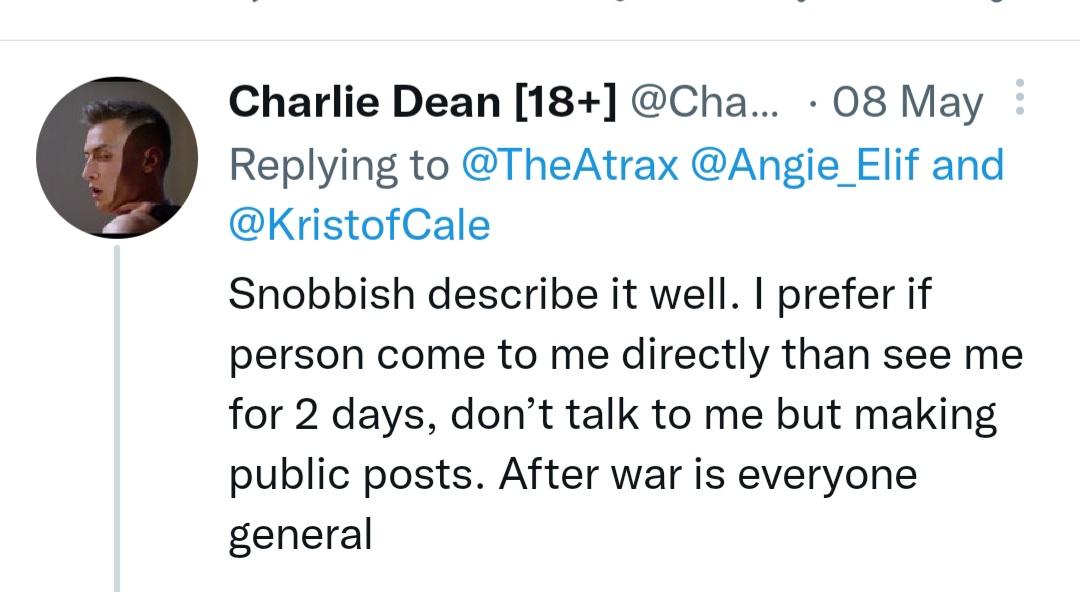Select the vertical thread line below the avatar
1080x592 pixels.
[117, 418]
